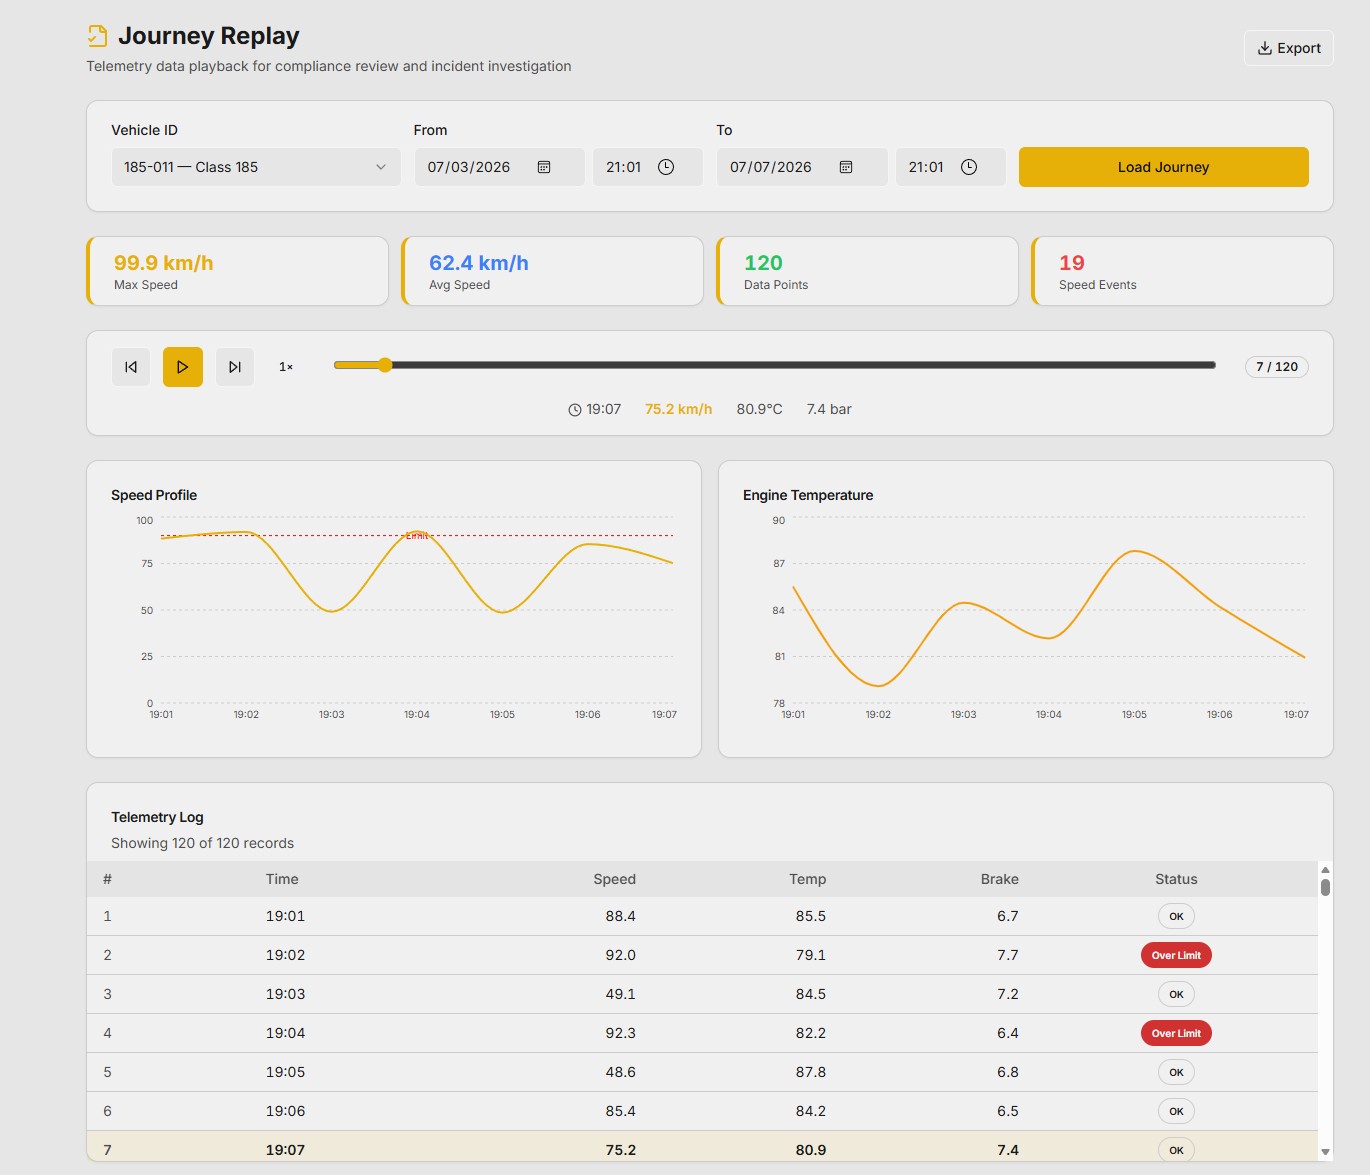
Task: Click the Export button
Action: coord(1288,48)
